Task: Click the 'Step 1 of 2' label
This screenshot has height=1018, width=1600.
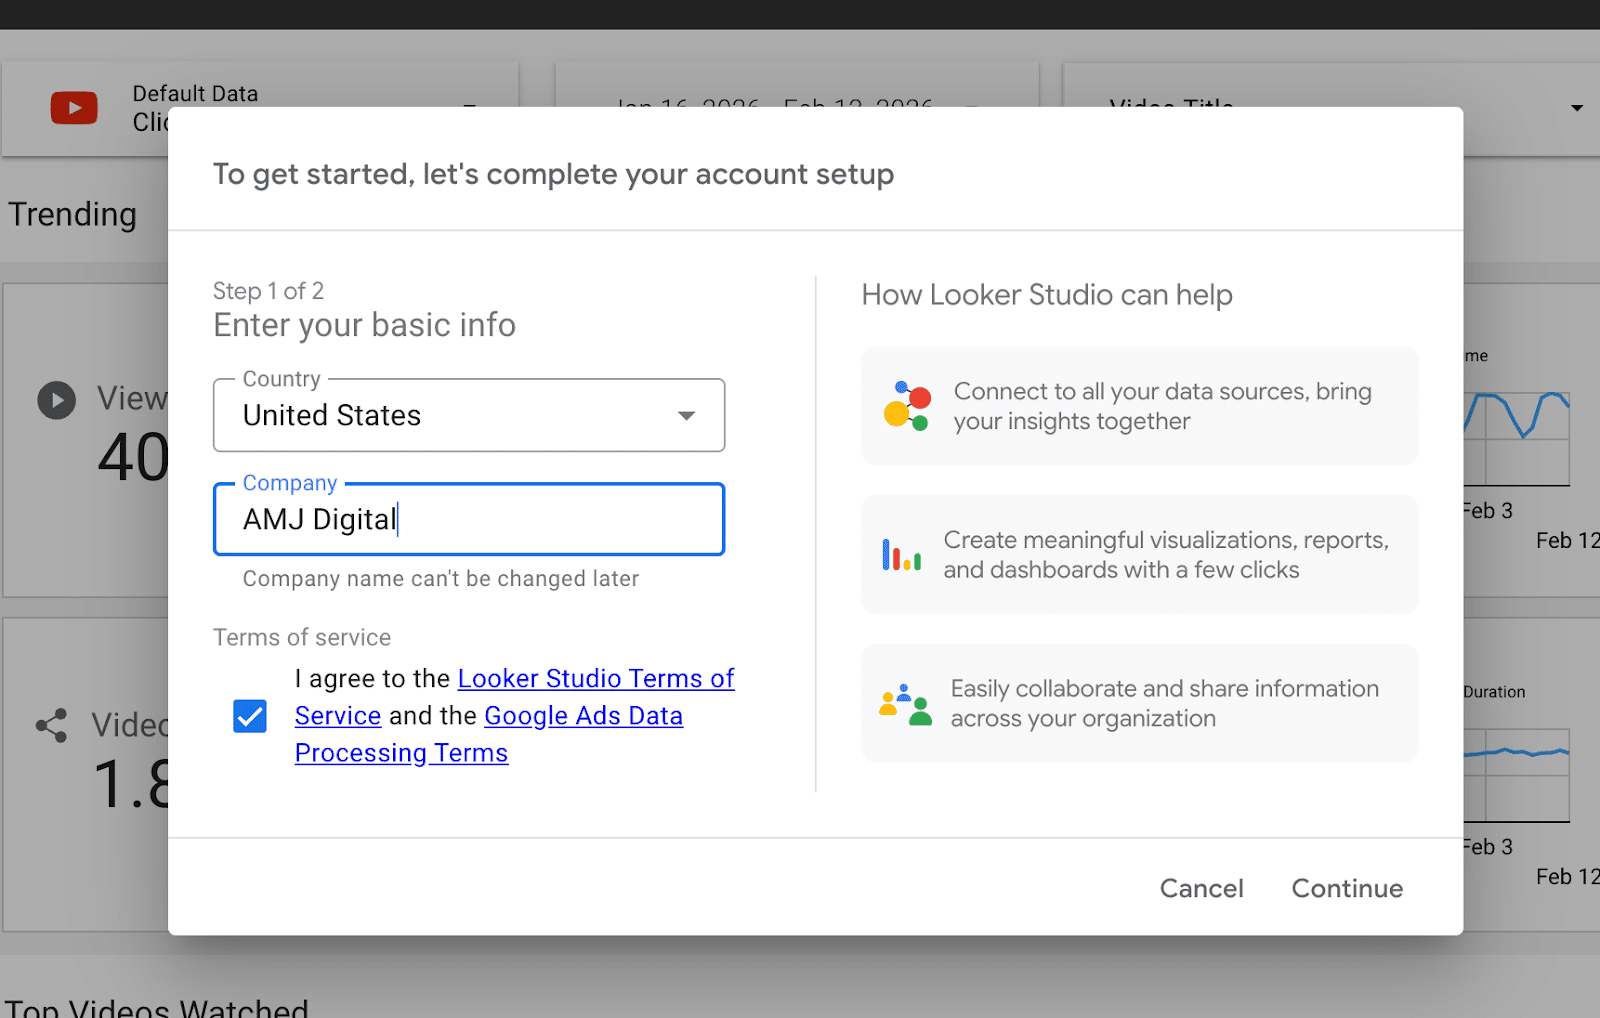Action: click(268, 291)
